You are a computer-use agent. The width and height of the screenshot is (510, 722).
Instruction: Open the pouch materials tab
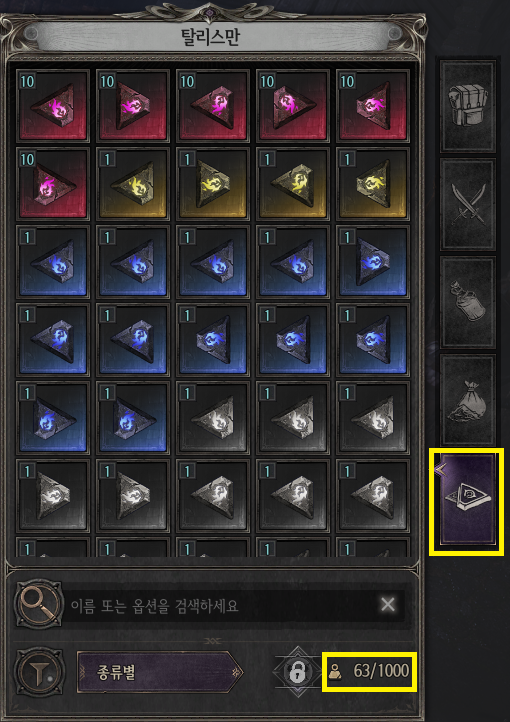tap(468, 401)
